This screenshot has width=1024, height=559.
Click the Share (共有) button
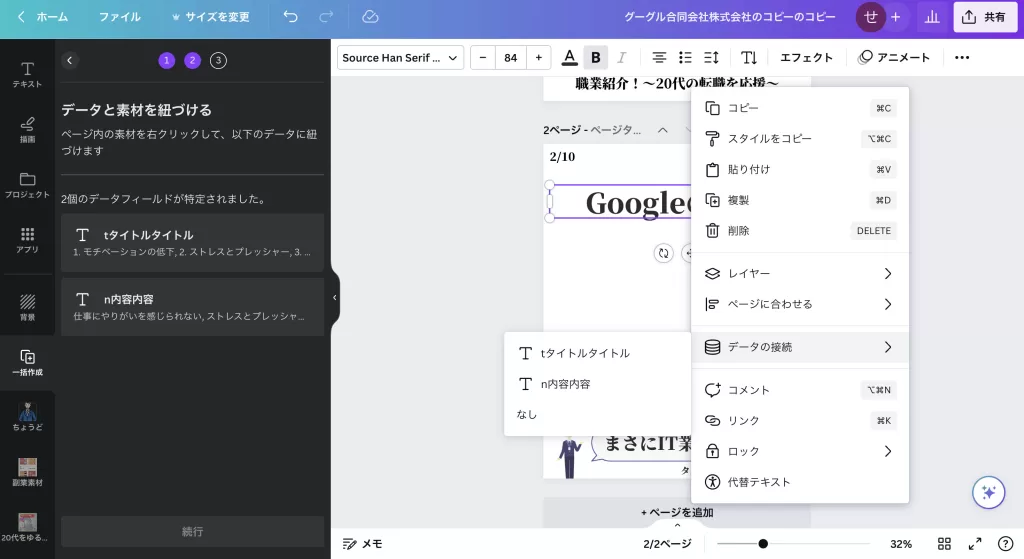pos(985,17)
